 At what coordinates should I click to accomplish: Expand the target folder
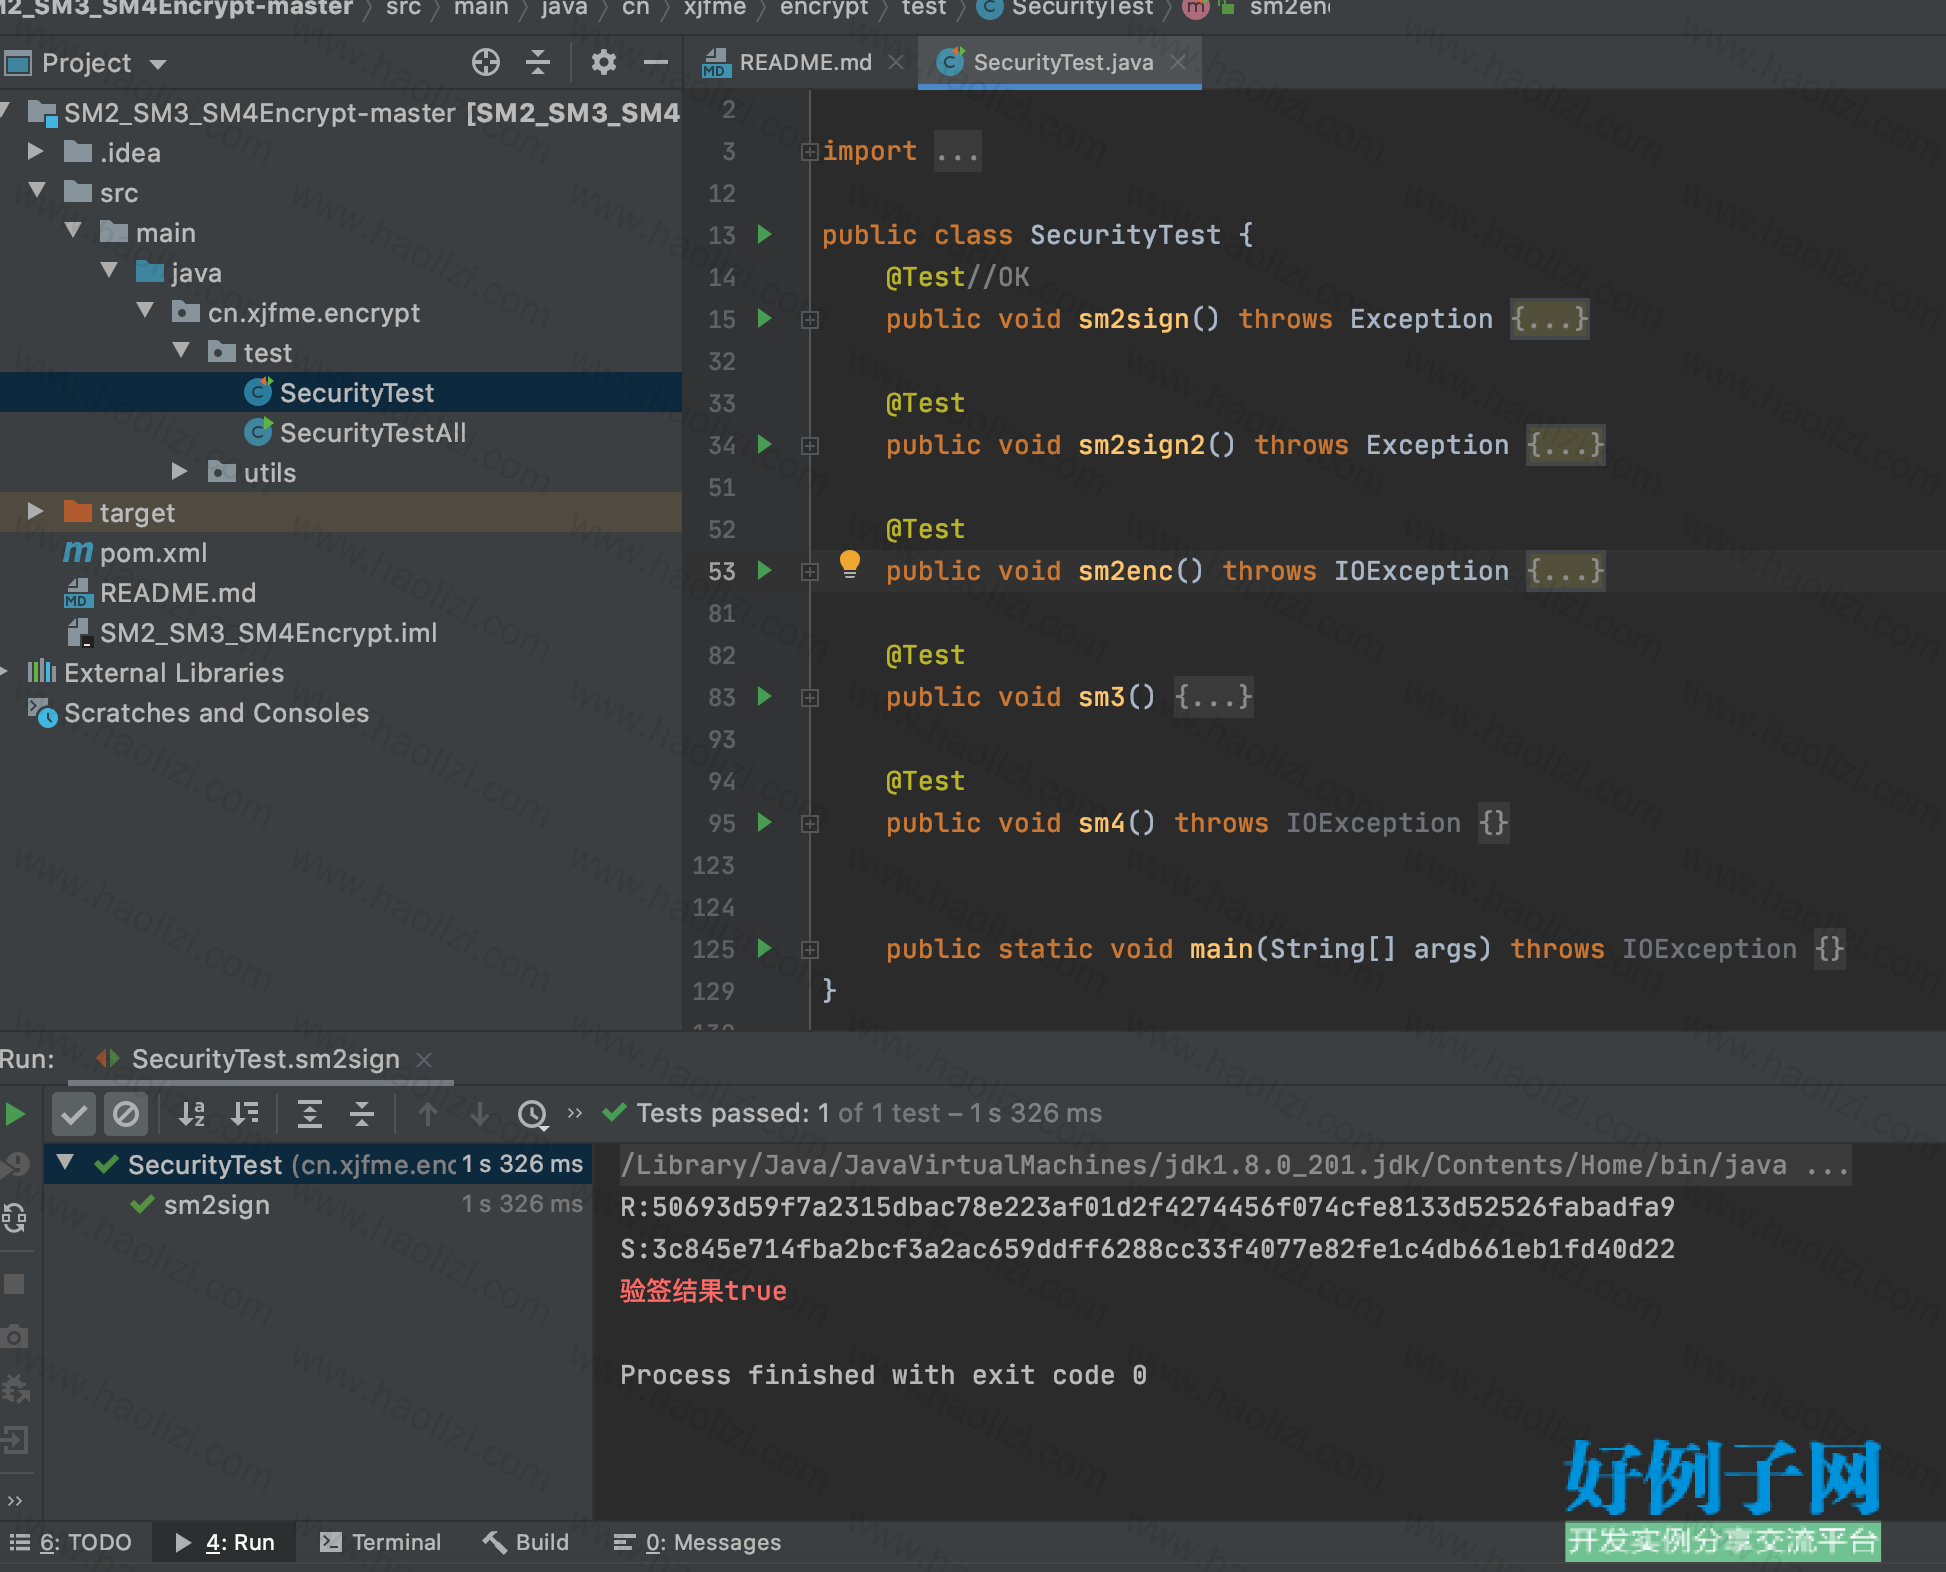pyautogui.click(x=36, y=511)
